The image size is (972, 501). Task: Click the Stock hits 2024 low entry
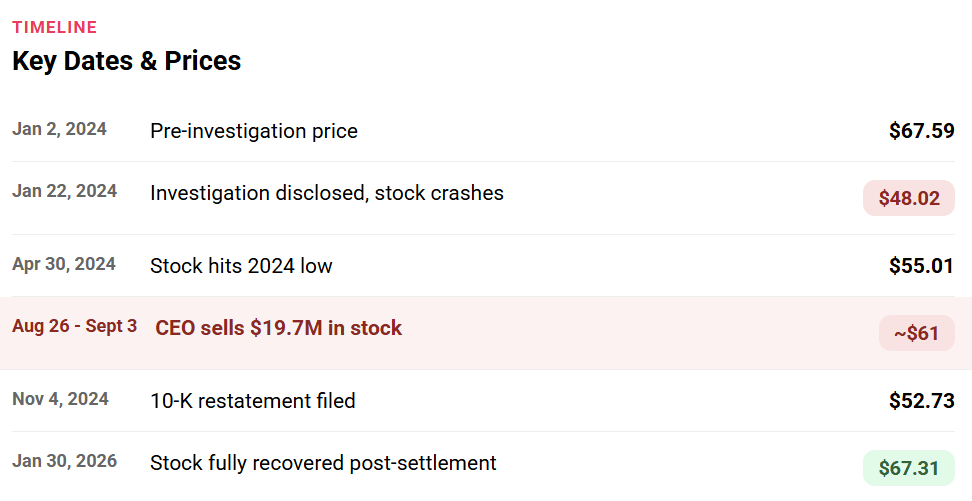241,266
